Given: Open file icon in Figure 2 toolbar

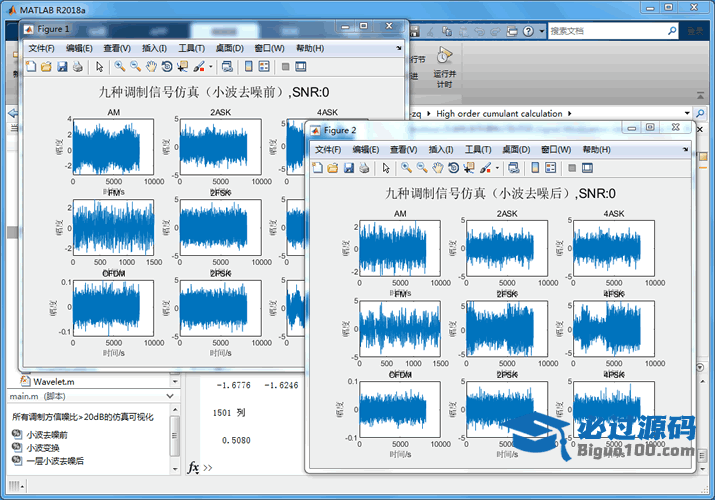Looking at the screenshot, I should point(333,167).
